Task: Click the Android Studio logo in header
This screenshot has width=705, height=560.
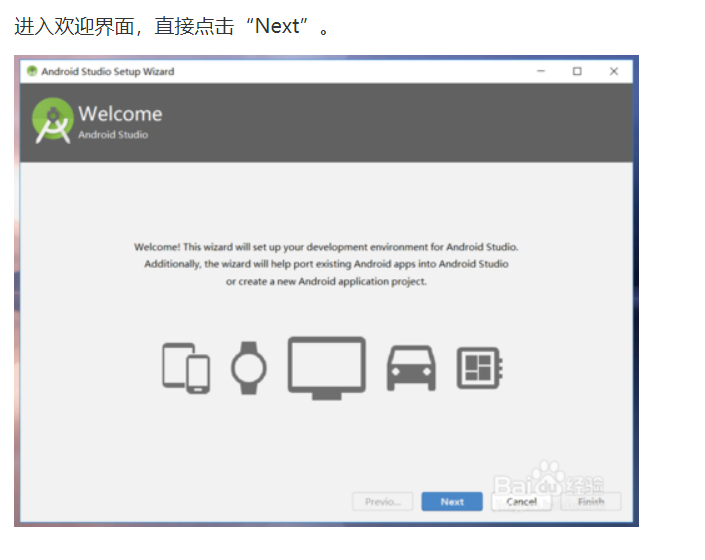Action: click(x=53, y=120)
